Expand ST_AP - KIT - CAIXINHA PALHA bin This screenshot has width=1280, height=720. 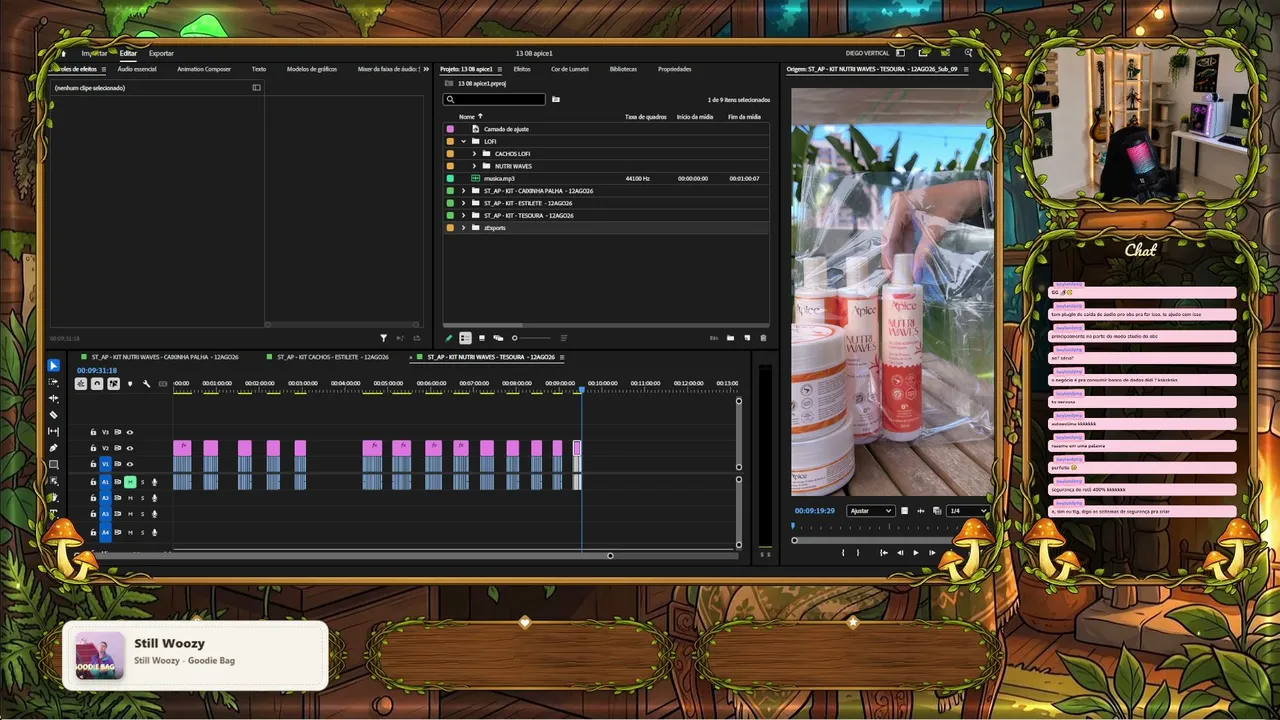[463, 191]
